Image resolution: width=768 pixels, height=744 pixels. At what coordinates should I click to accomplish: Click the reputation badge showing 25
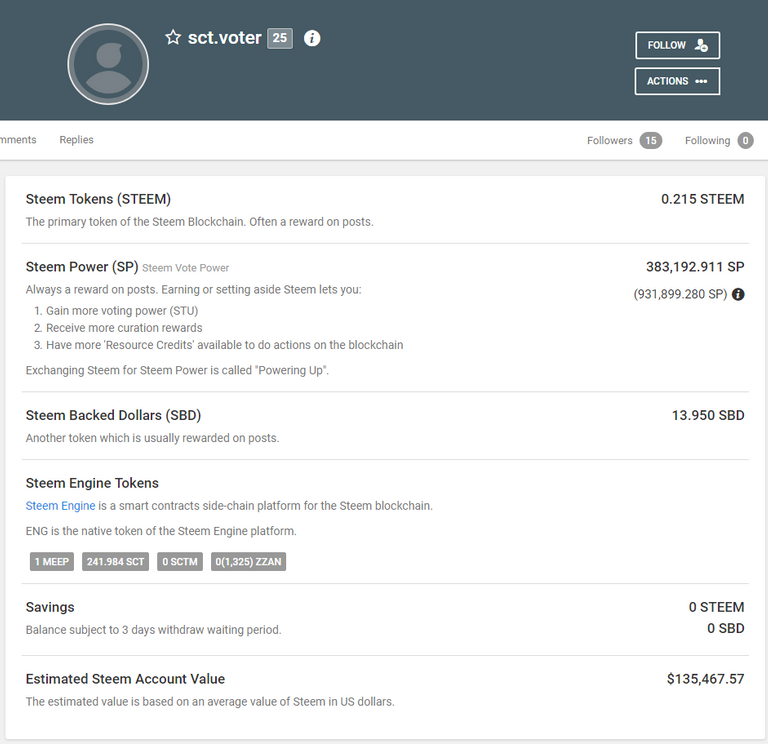[280, 38]
